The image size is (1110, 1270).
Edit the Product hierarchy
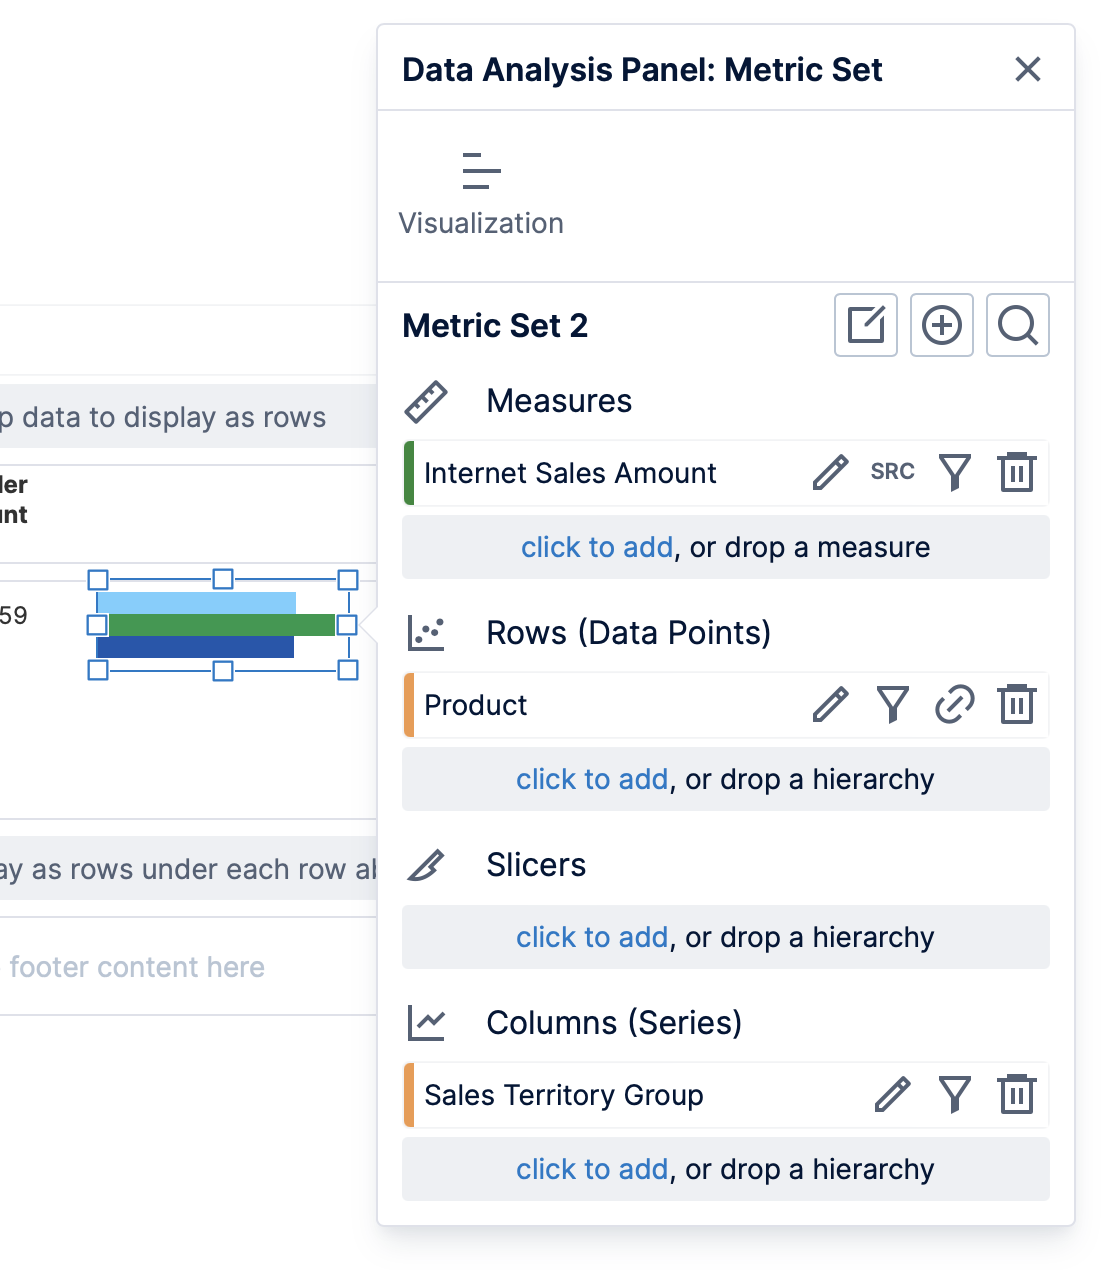coord(830,705)
